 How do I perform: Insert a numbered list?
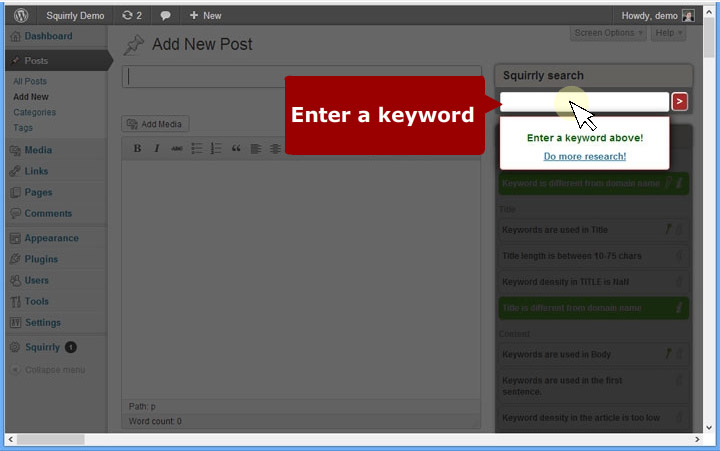click(216, 149)
